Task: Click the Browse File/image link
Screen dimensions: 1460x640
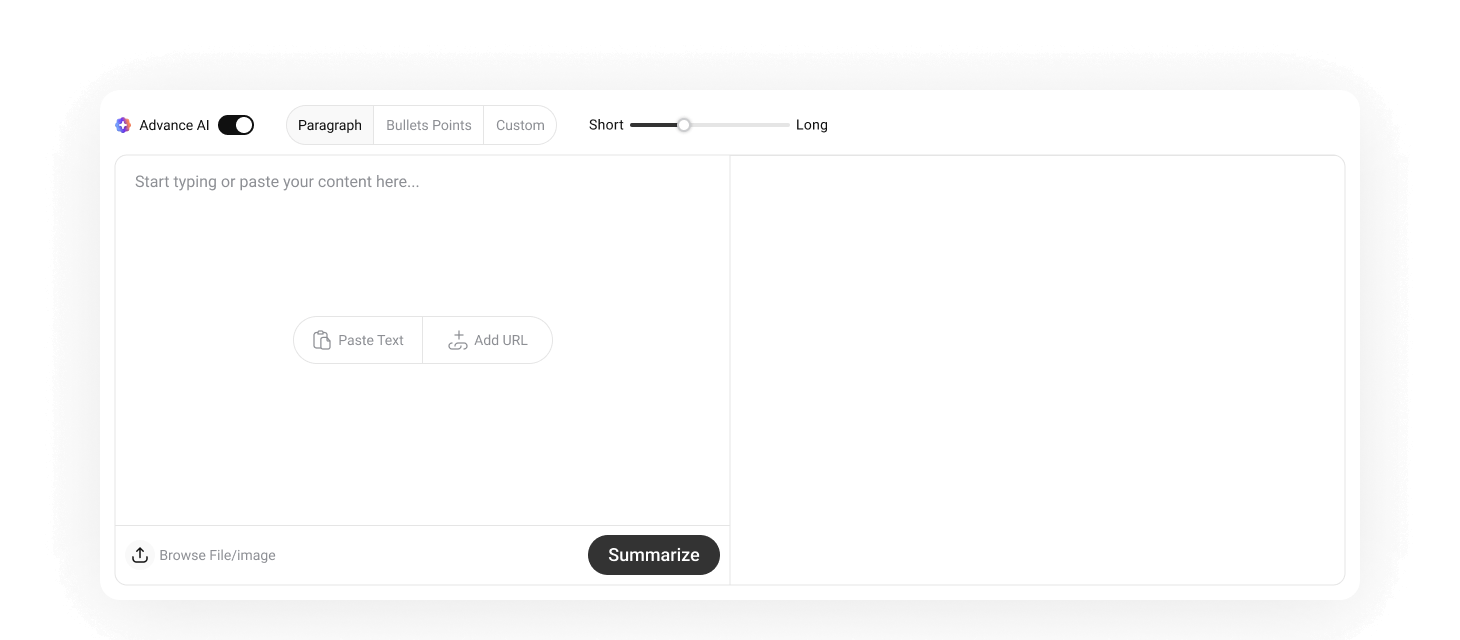Action: click(x=217, y=555)
